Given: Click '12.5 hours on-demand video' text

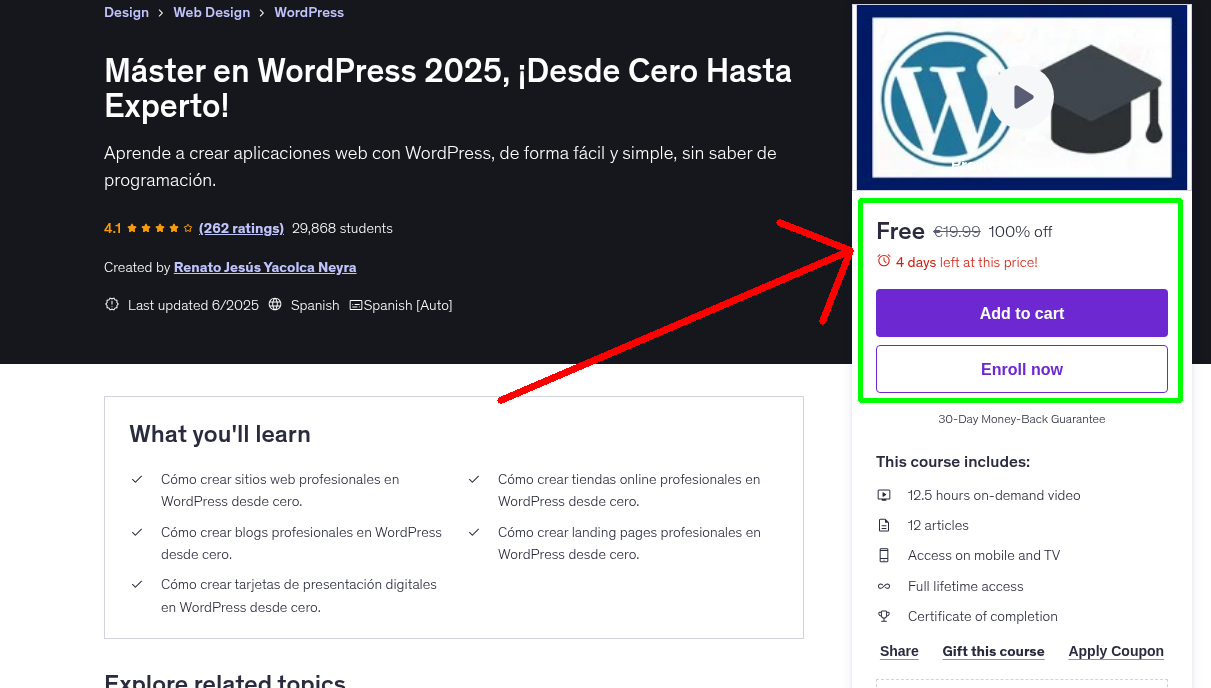Looking at the screenshot, I should pos(994,495).
